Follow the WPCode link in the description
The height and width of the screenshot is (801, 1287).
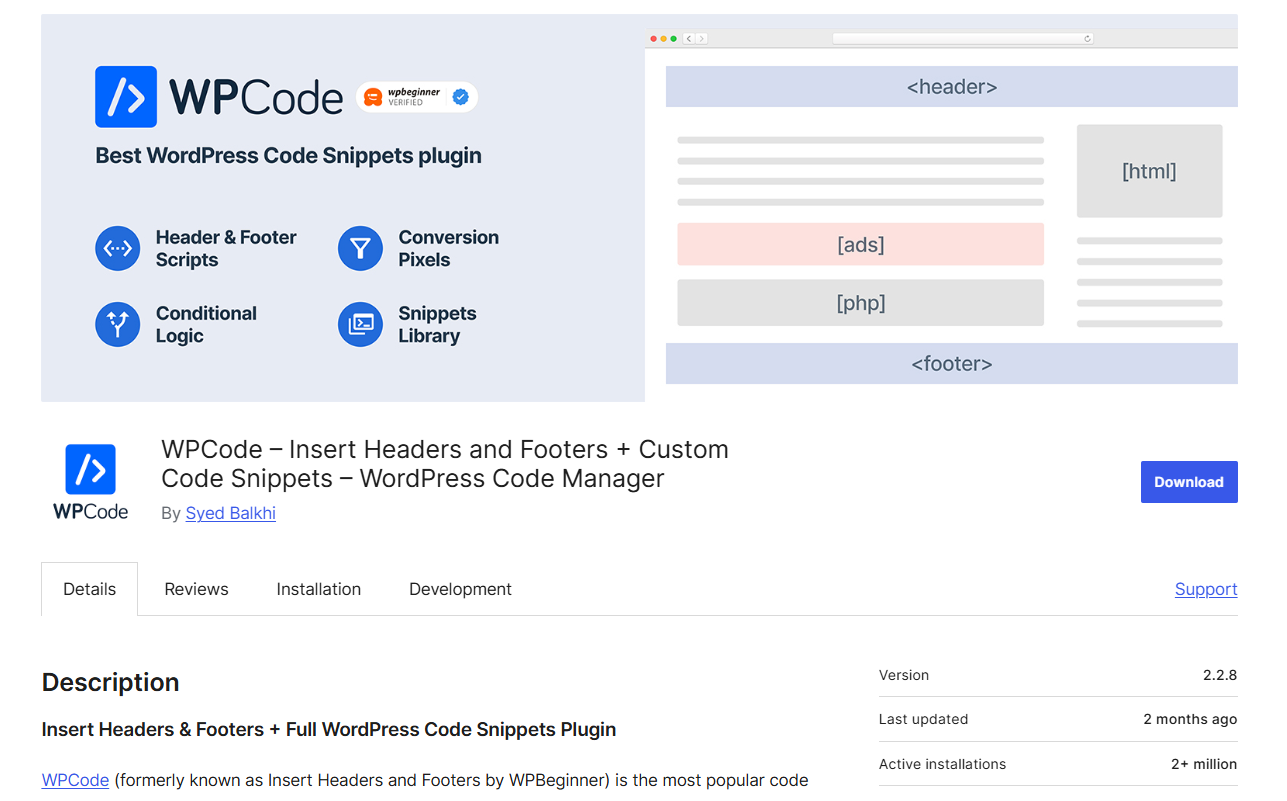click(x=75, y=779)
